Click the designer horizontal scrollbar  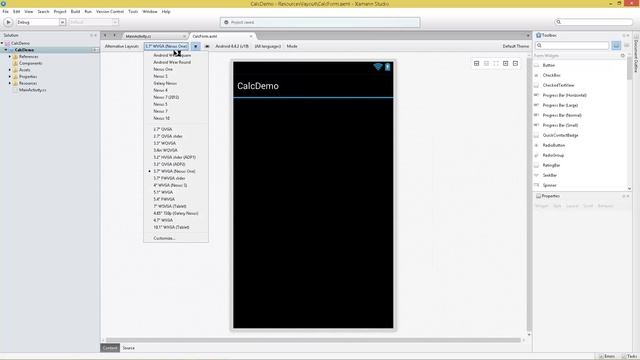click(313, 340)
